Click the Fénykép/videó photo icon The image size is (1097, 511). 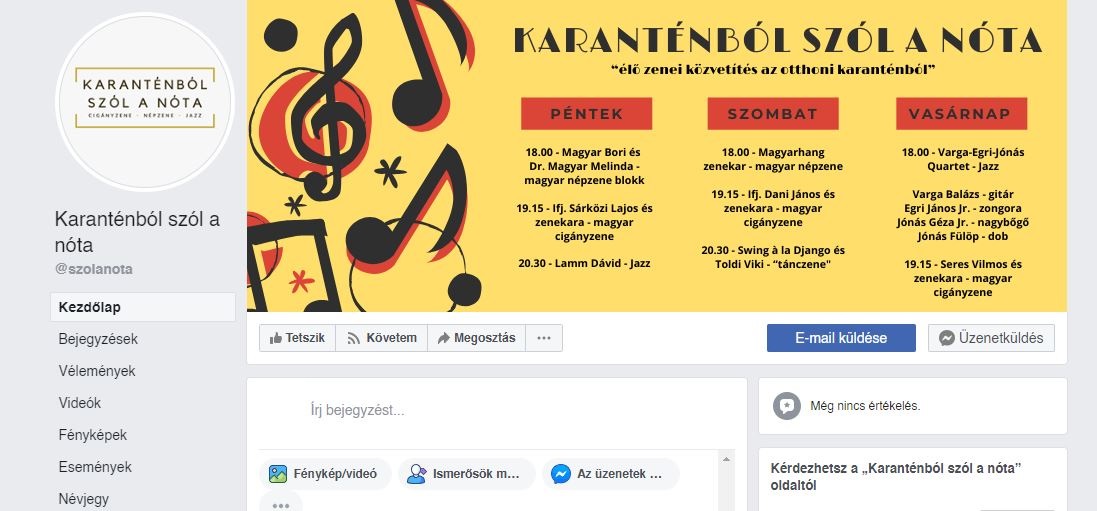[278, 474]
